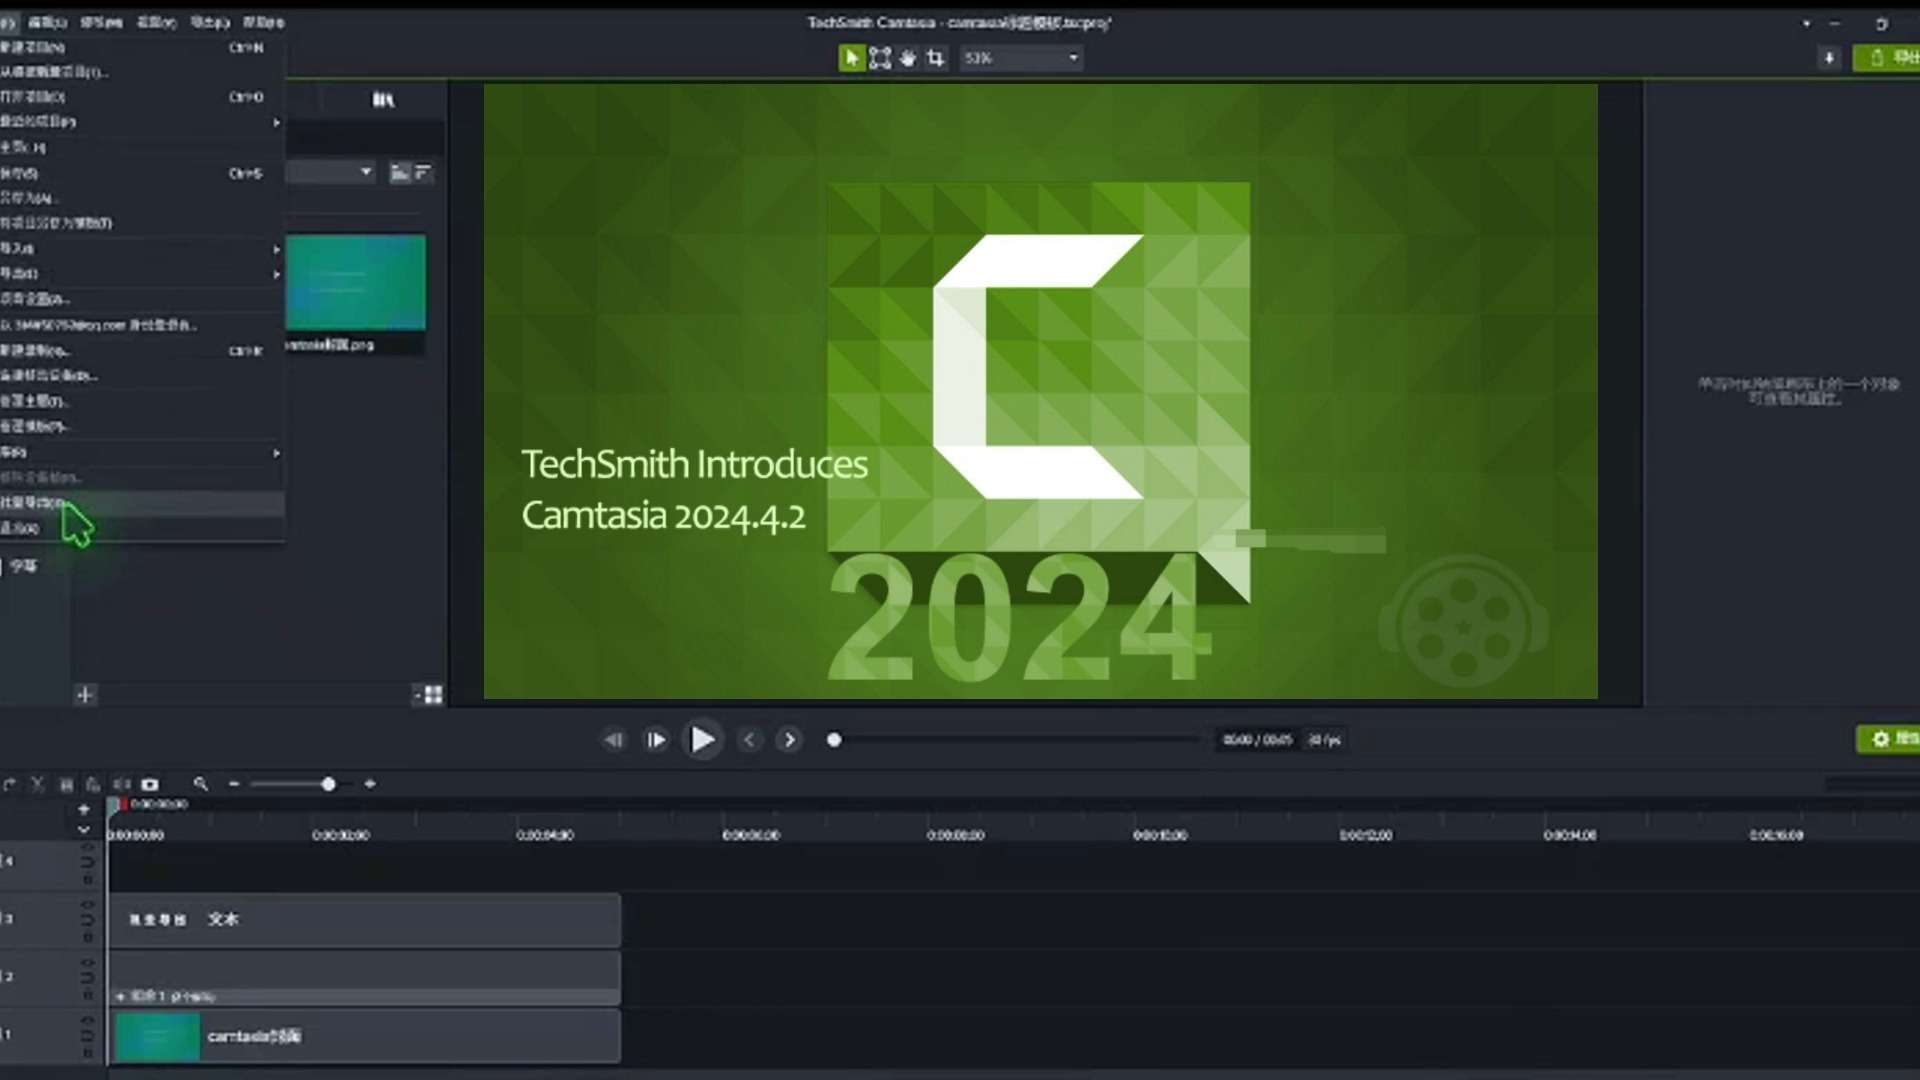The height and width of the screenshot is (1080, 1920).
Task: Choose the Save entry with Ctrl+S shortcut
Action: 140,173
